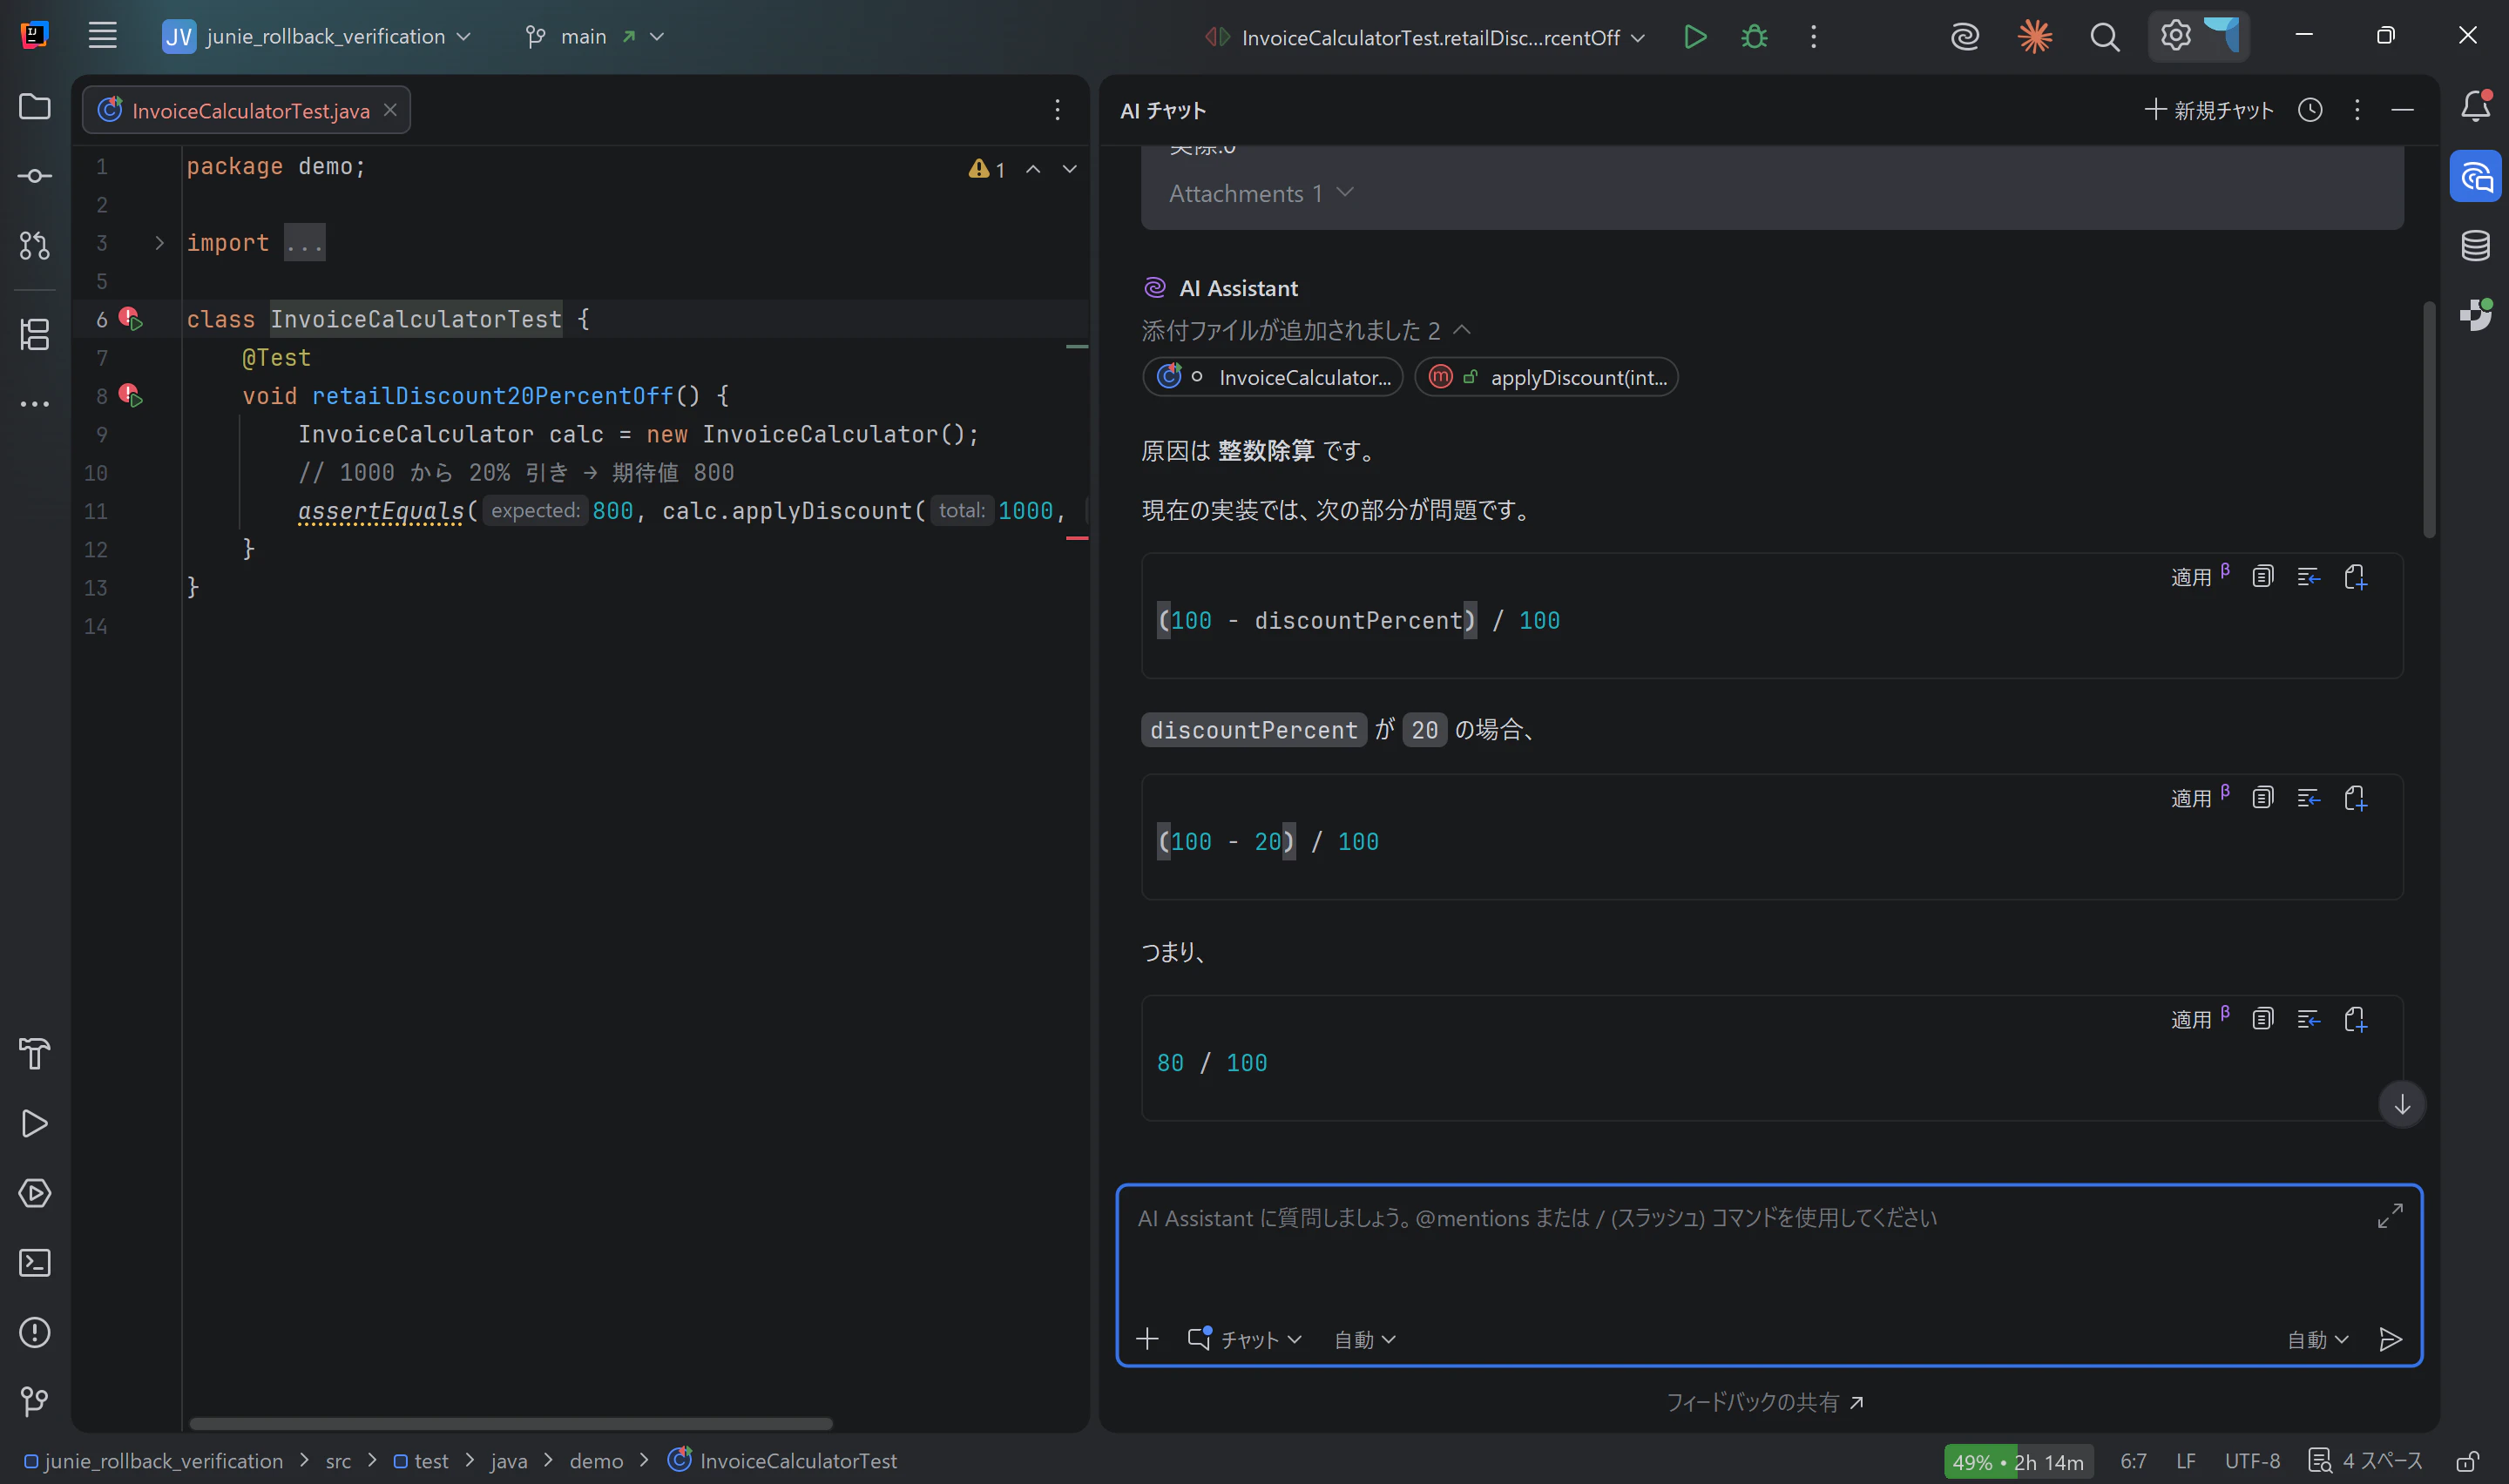The image size is (2509, 1484).
Task: Open the AI Assistant spiral icon in toolbar
Action: pos(1965,37)
